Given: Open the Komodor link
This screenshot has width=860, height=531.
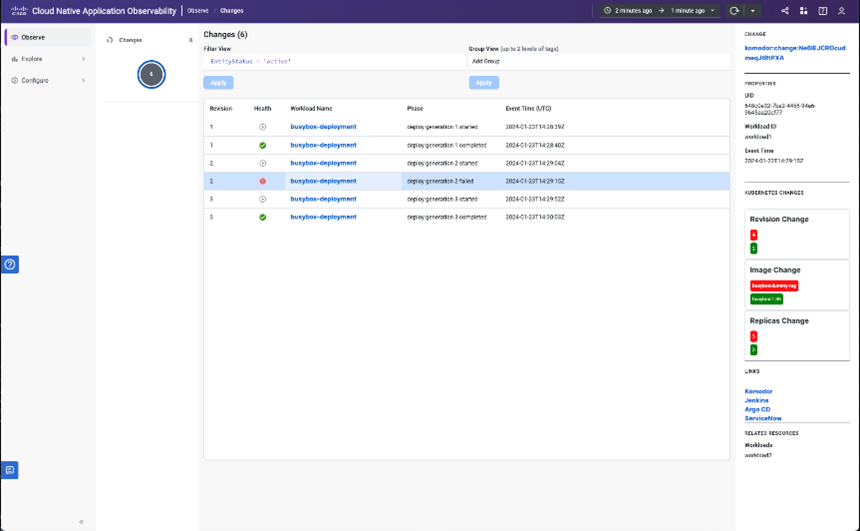Looking at the screenshot, I should (x=758, y=391).
